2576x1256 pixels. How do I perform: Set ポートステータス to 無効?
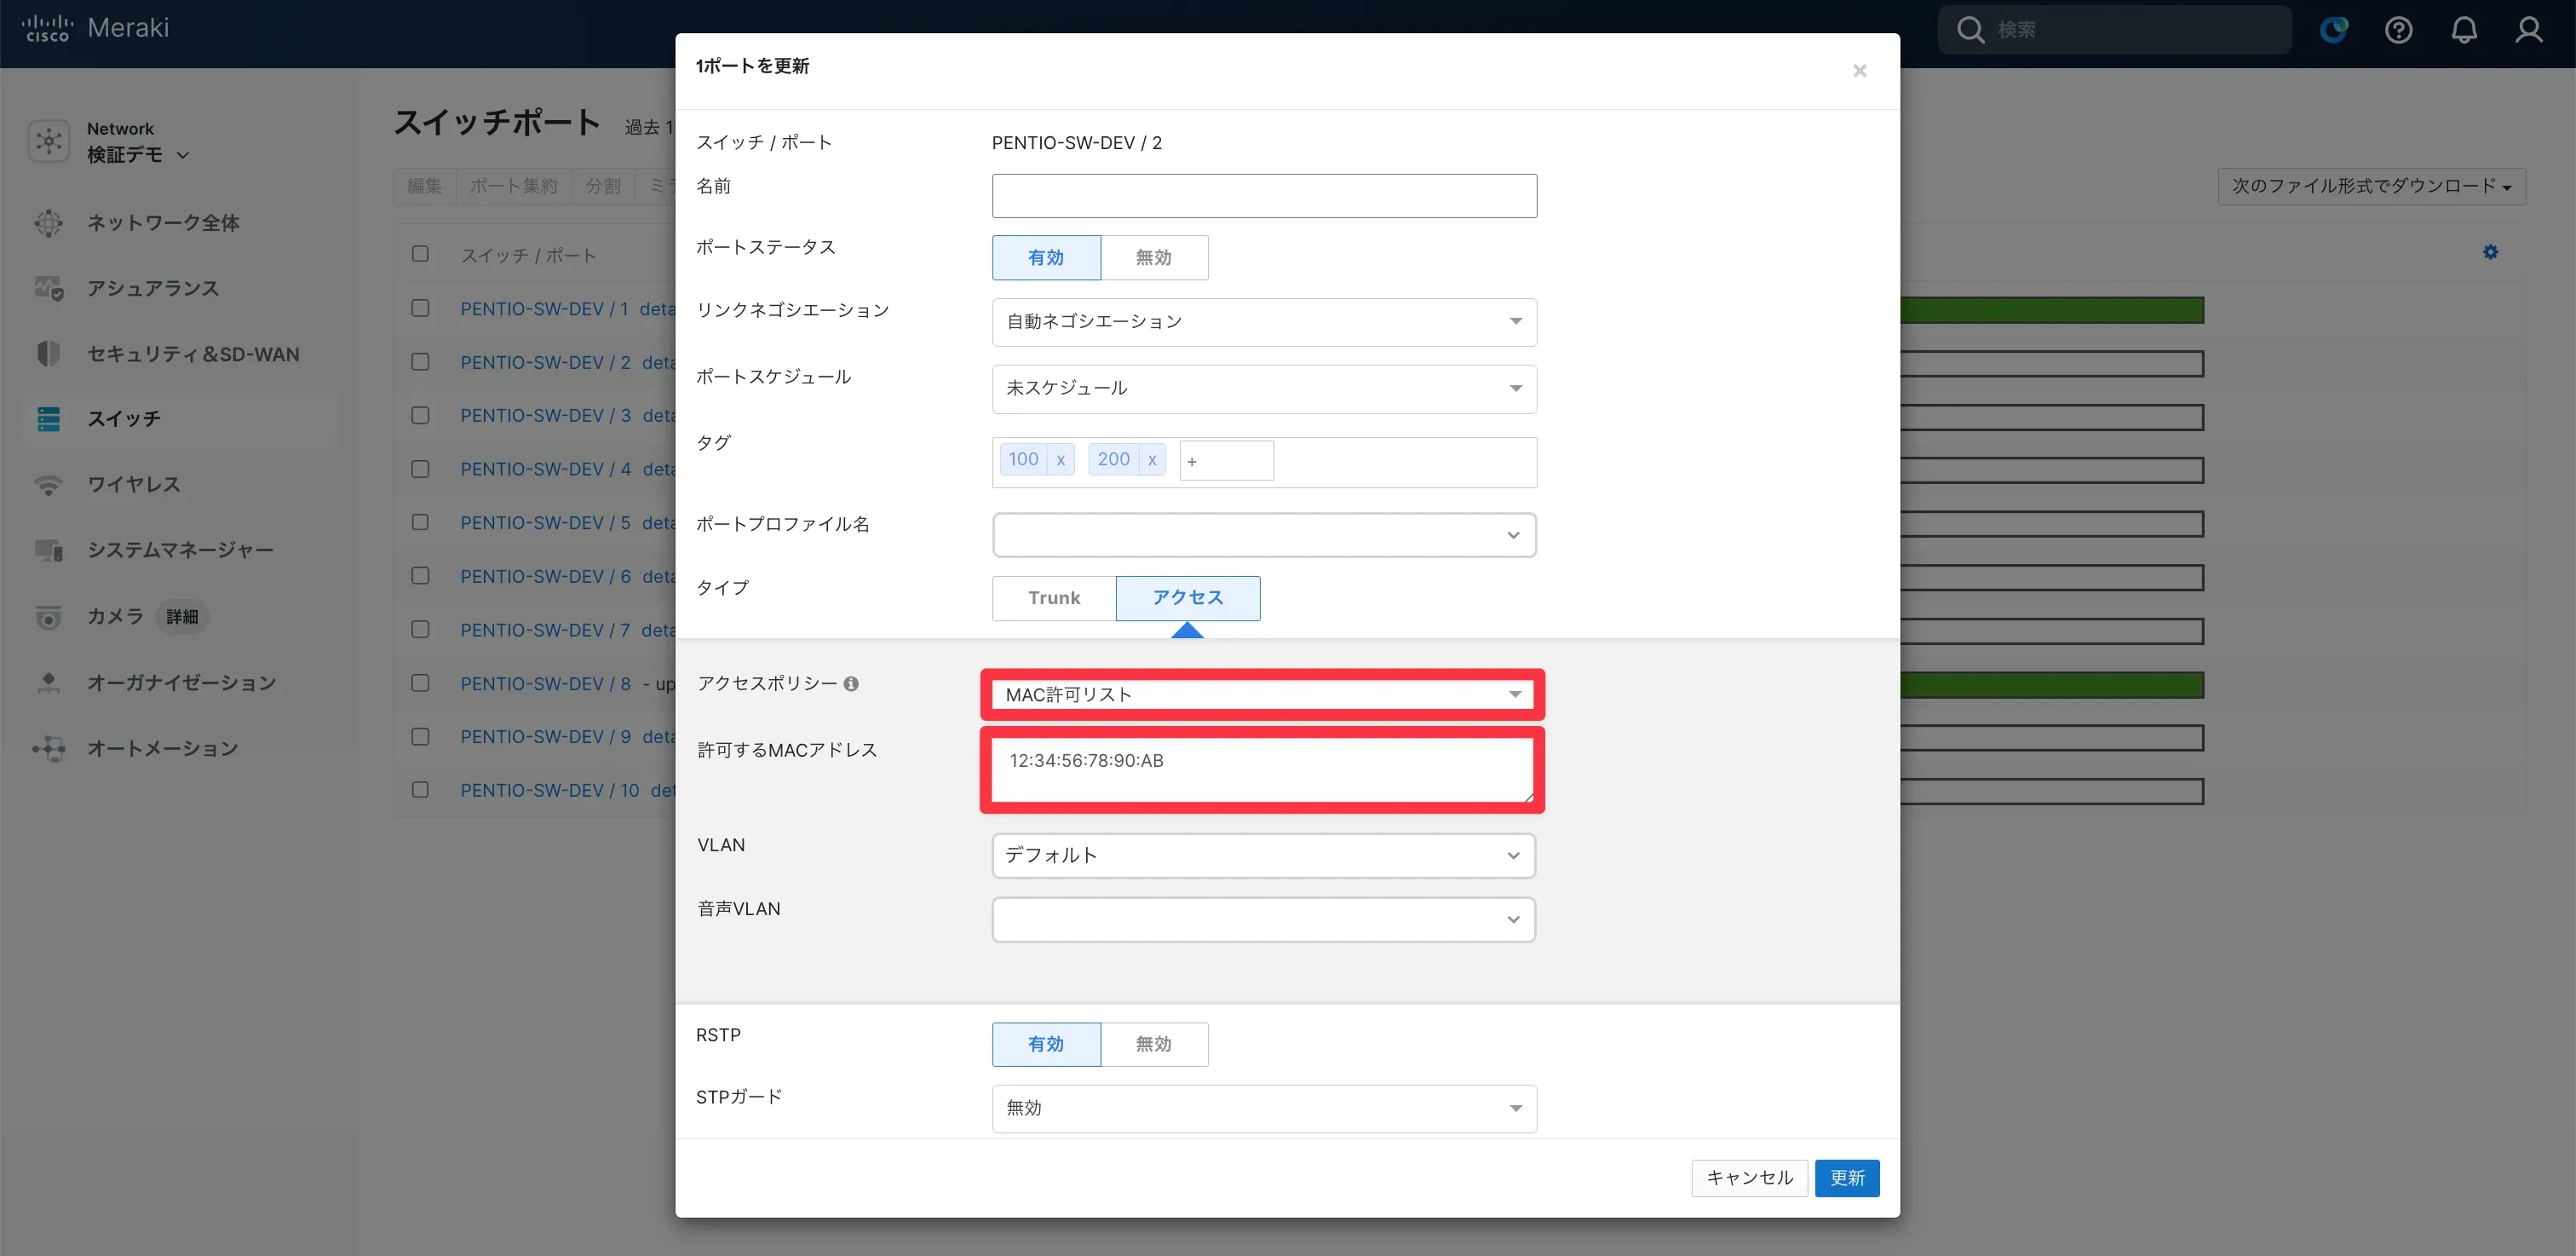1153,258
